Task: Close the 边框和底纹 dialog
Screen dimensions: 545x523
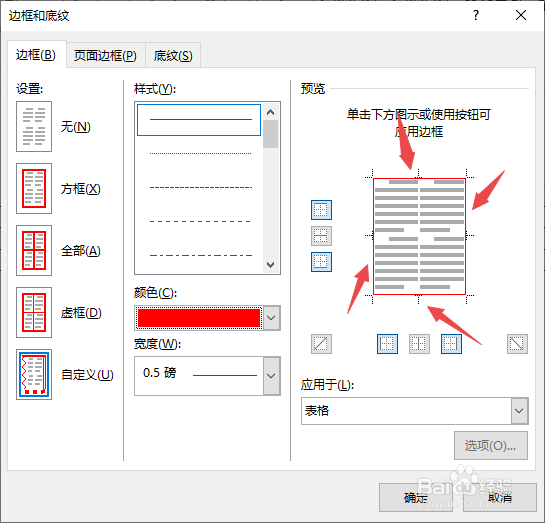Action: point(521,15)
